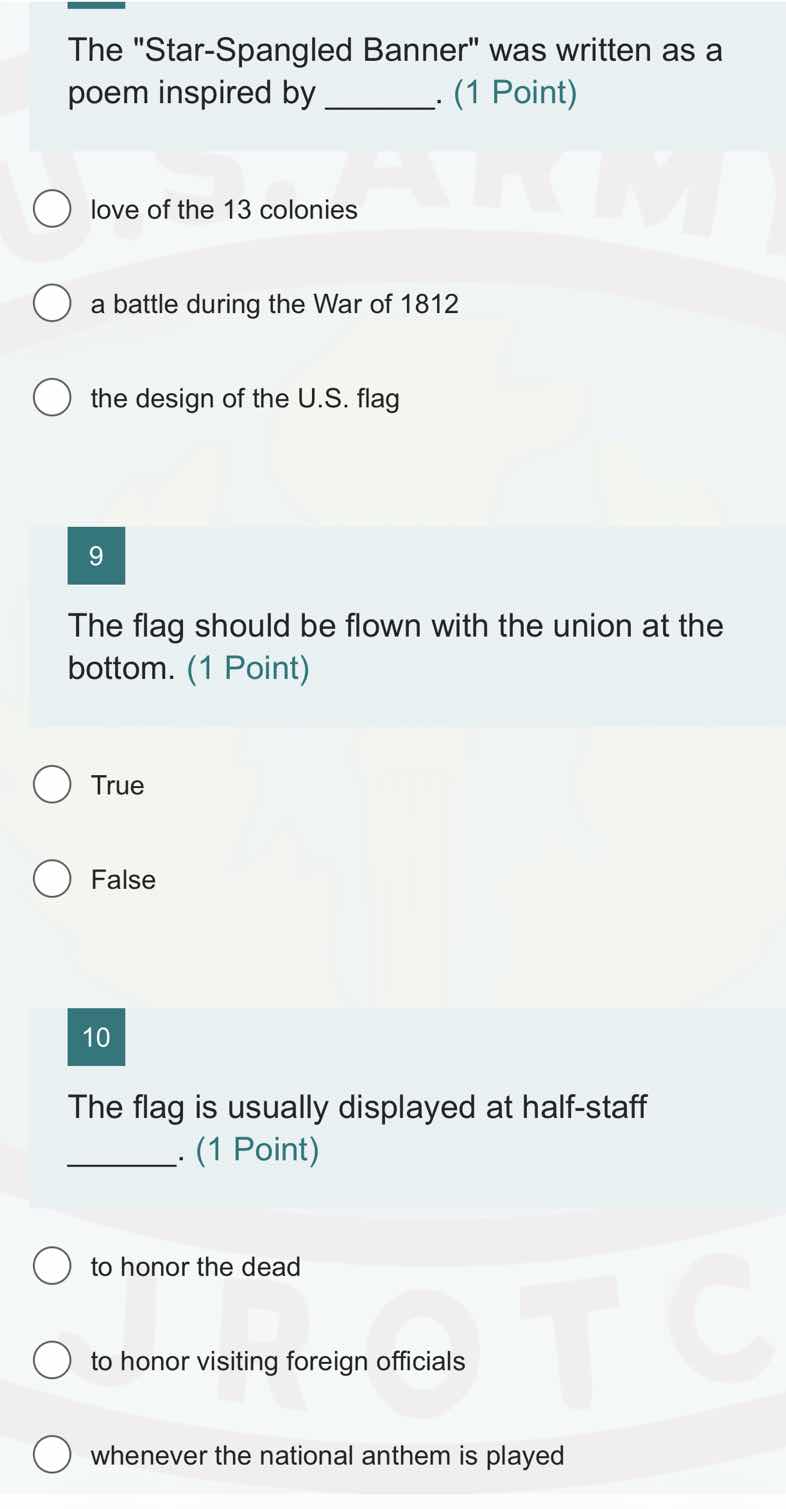The image size is (786, 1509).
Task: Click the header area of question 9
Action: [x=400, y=556]
